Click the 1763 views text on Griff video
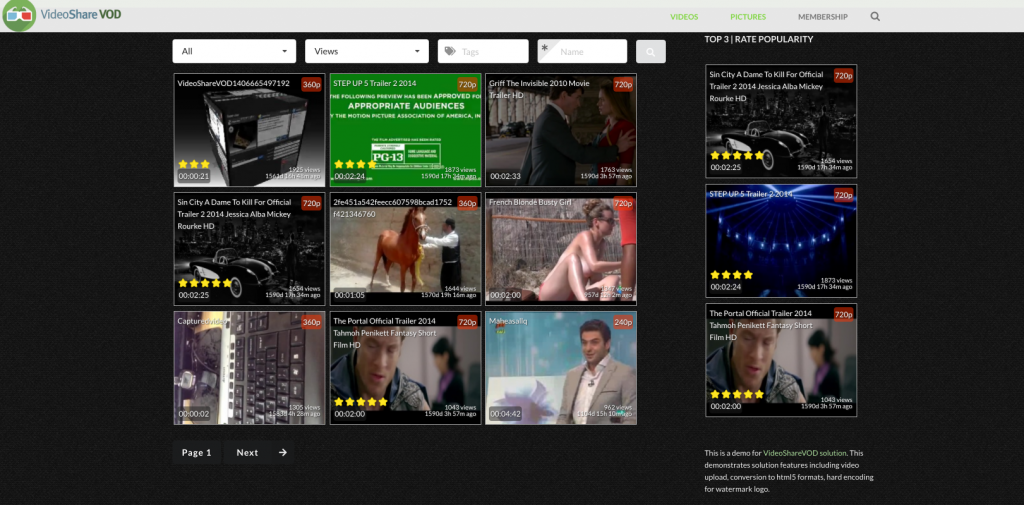The image size is (1024, 505). (x=616, y=170)
